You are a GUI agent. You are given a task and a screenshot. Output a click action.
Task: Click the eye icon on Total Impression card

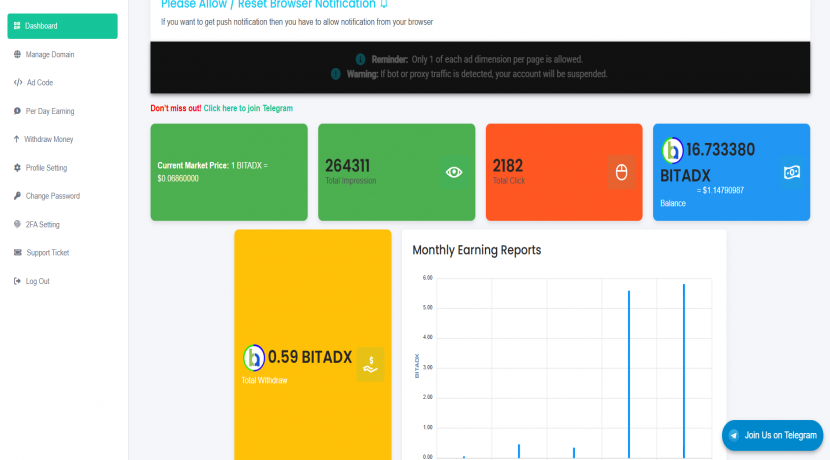[454, 172]
